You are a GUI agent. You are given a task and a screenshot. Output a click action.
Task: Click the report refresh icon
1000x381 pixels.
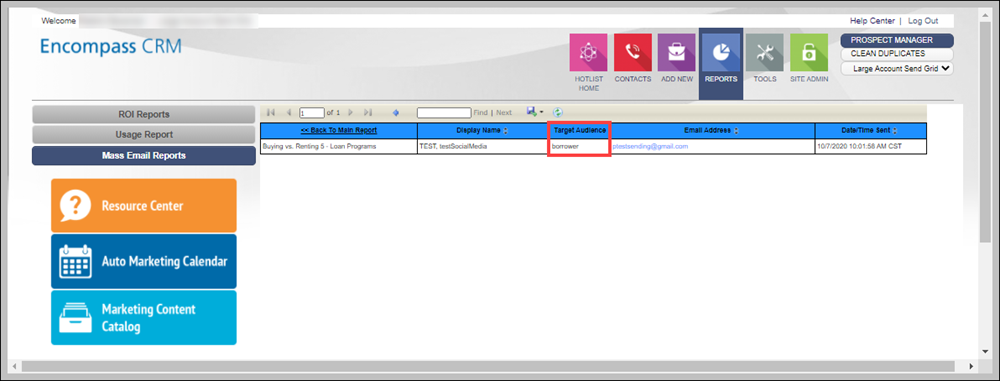click(x=557, y=112)
